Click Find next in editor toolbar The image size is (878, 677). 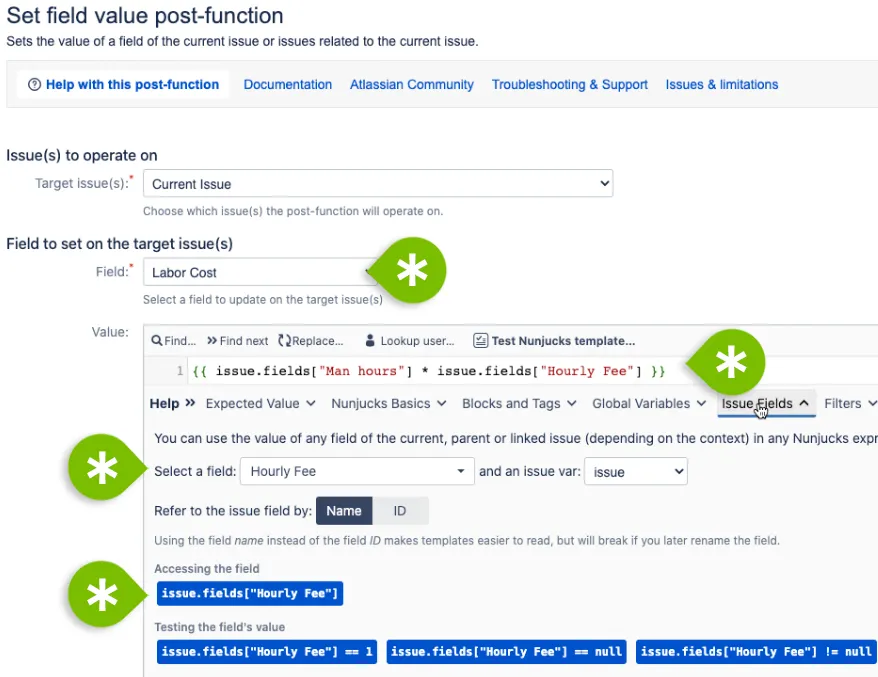[x=244, y=341]
